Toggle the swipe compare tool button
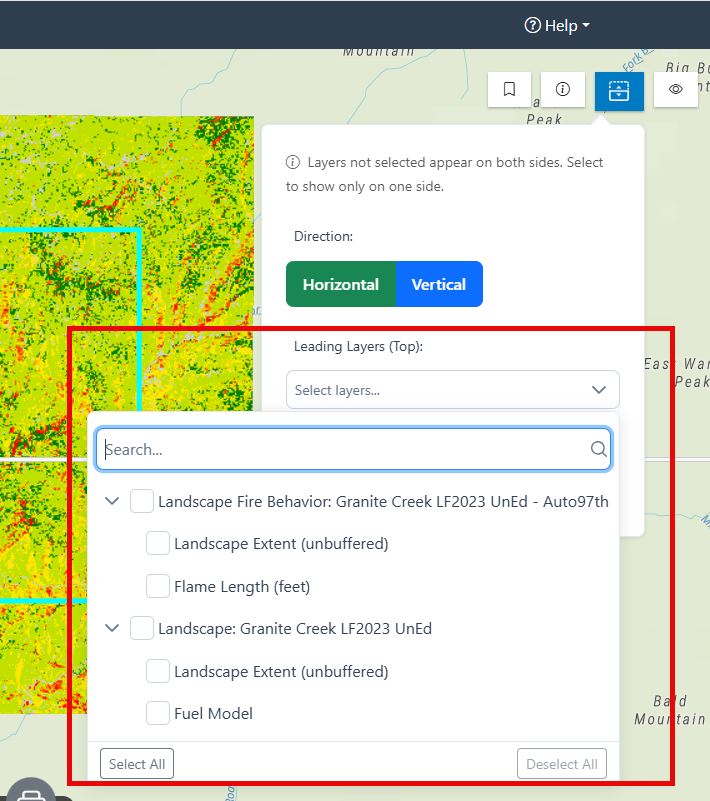The height and width of the screenshot is (801, 710). click(619, 91)
